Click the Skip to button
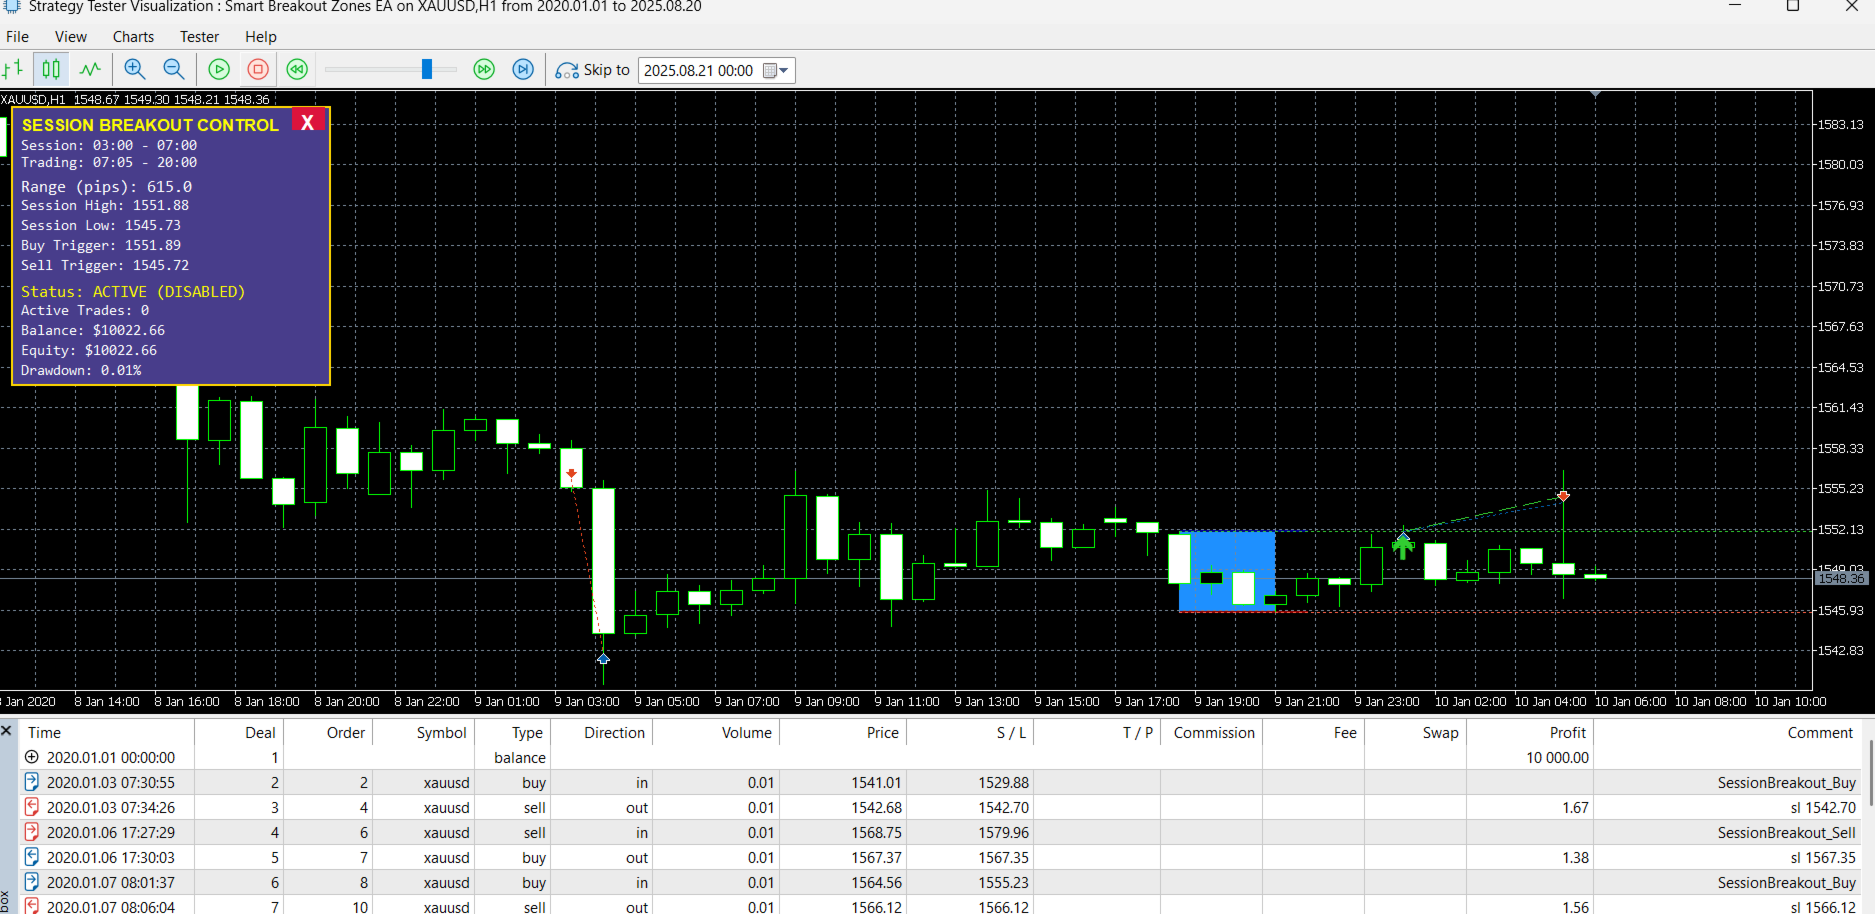The image size is (1875, 914). pos(593,70)
